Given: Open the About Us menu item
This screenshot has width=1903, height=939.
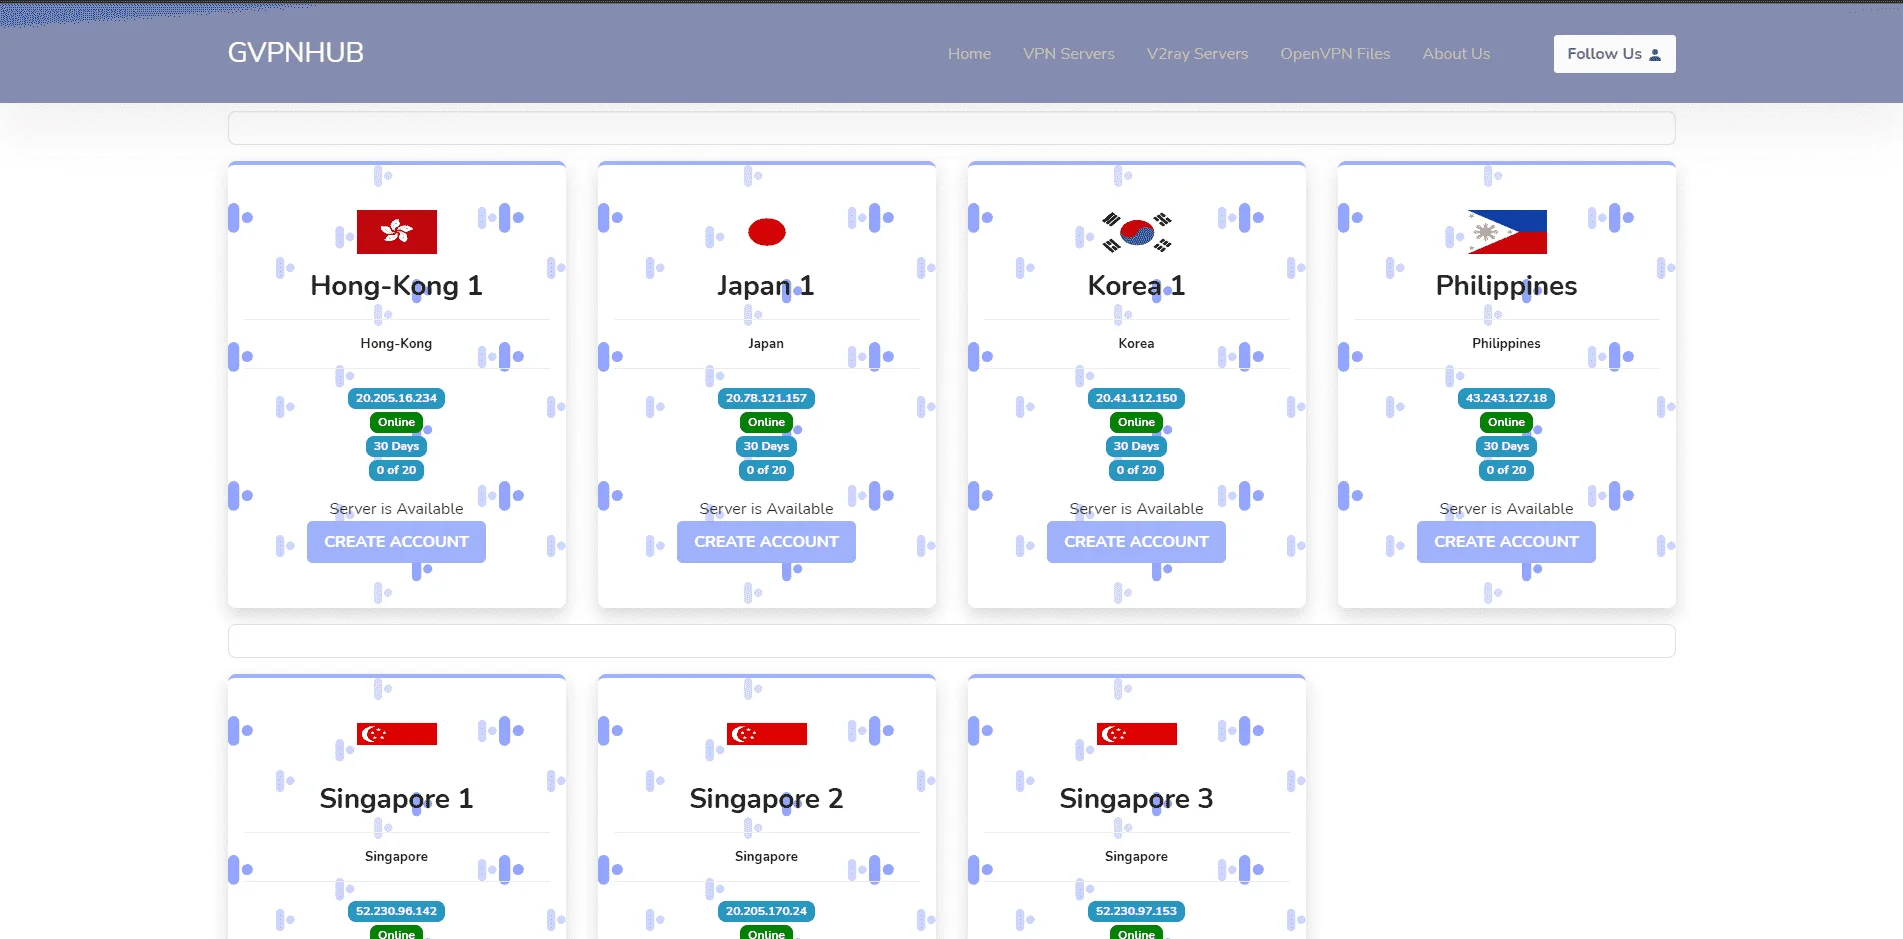Looking at the screenshot, I should (1456, 54).
